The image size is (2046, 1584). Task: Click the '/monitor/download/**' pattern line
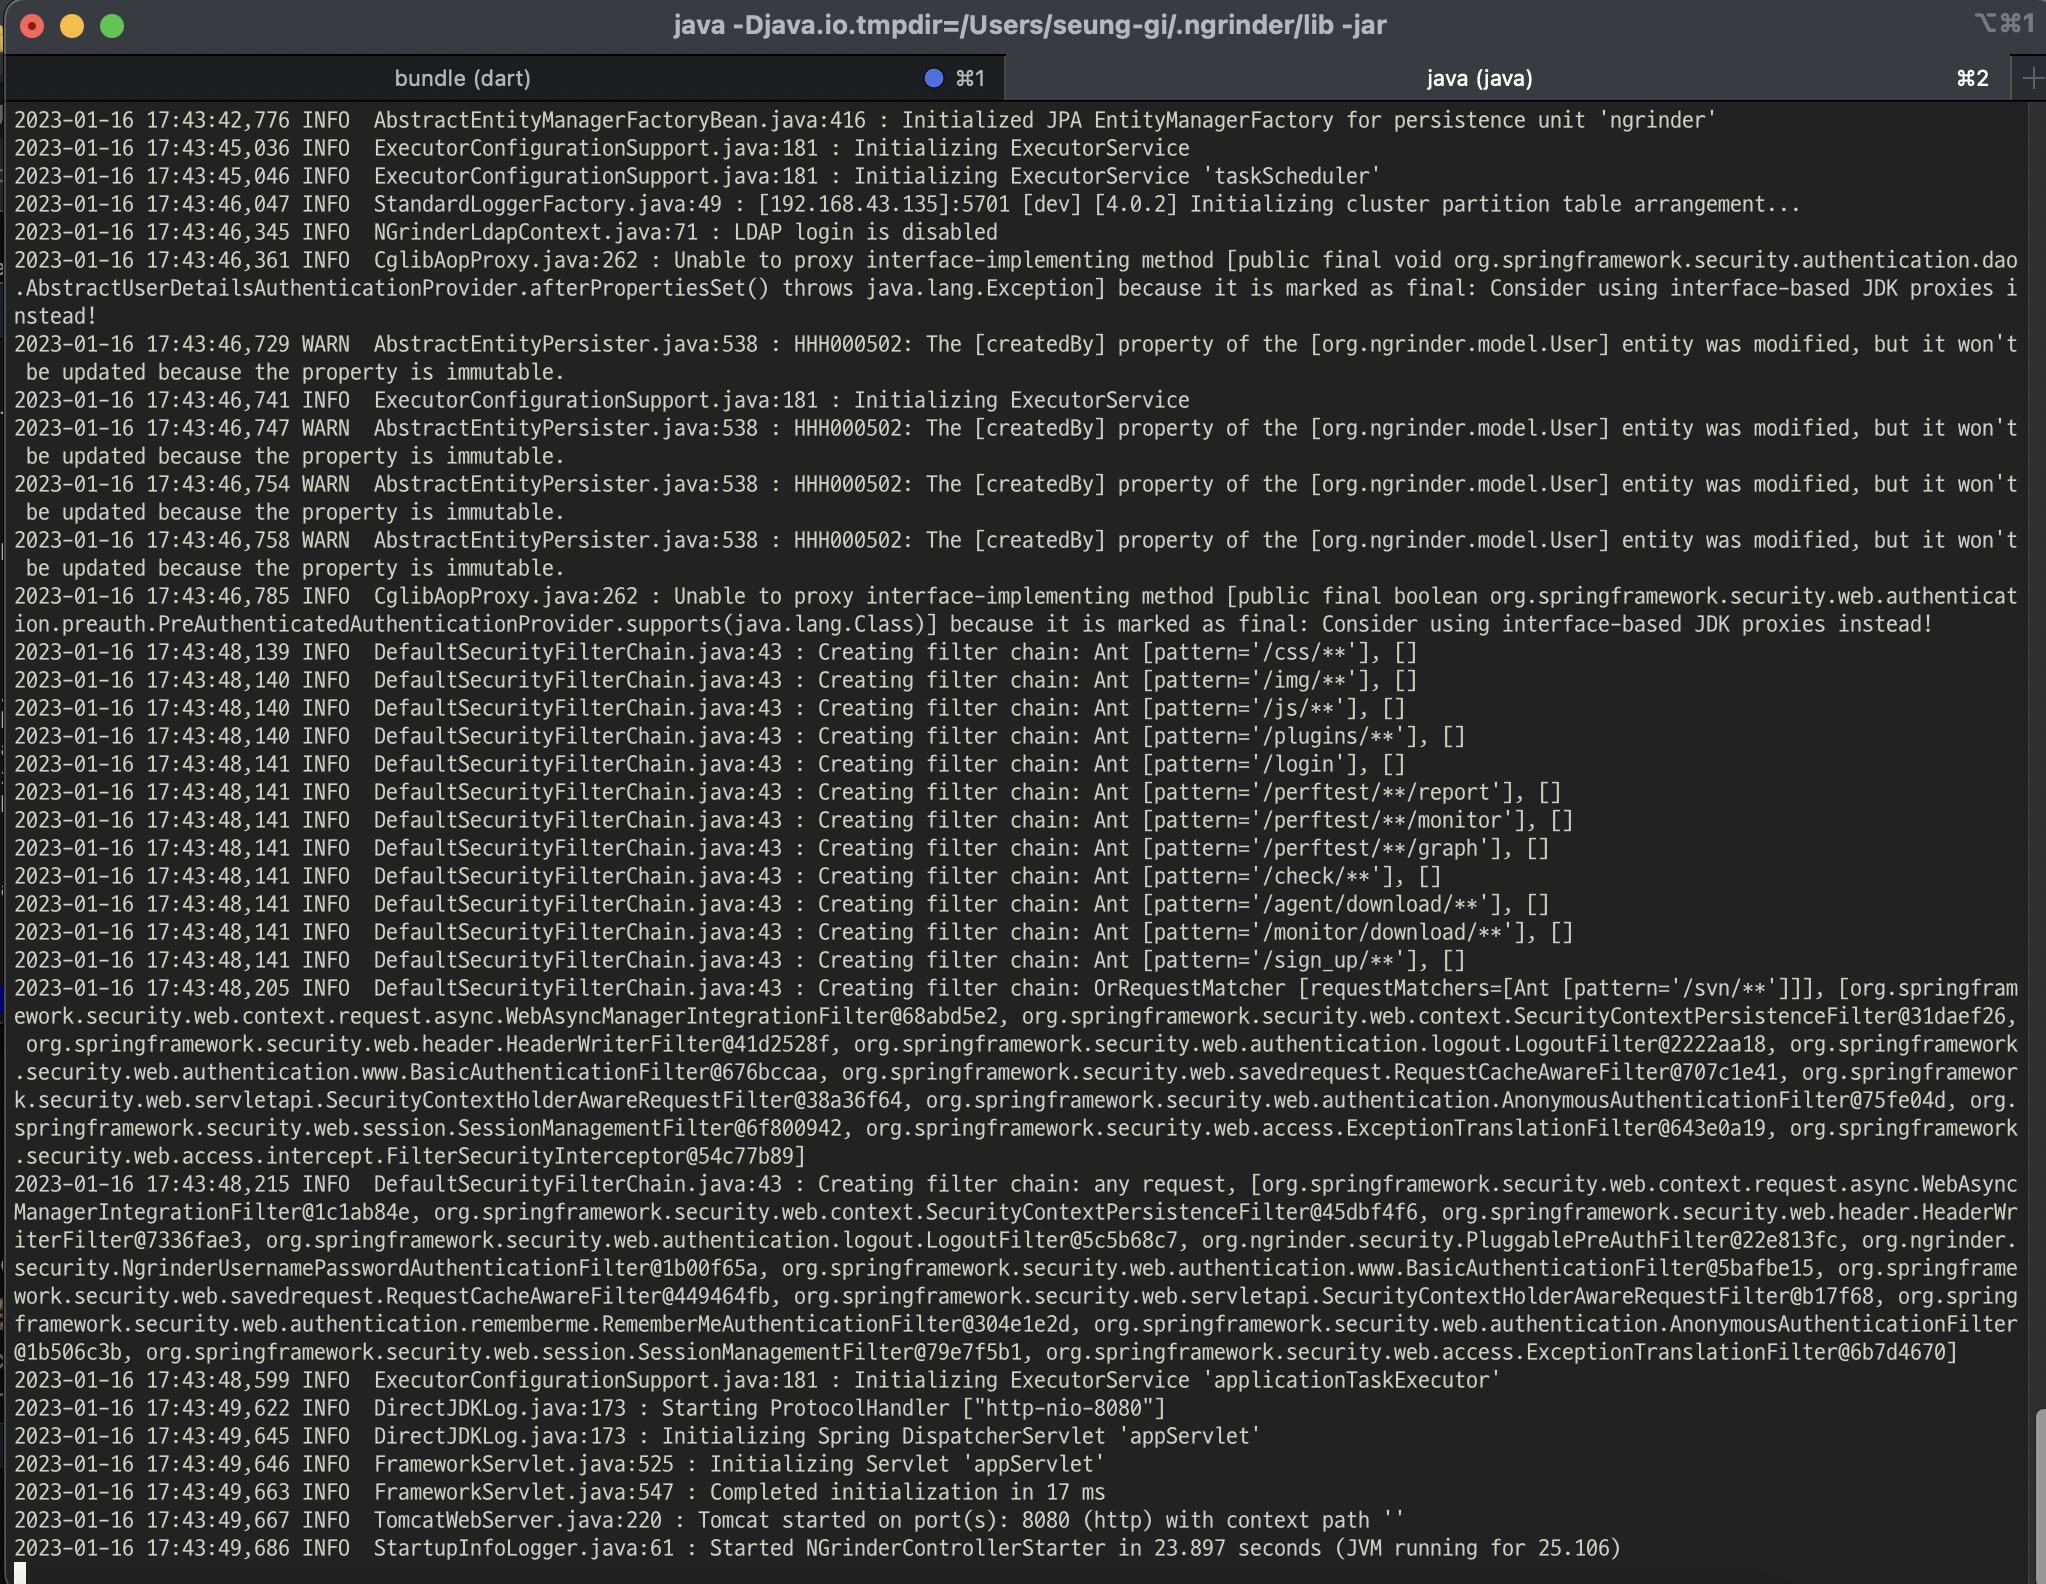[x=794, y=932]
